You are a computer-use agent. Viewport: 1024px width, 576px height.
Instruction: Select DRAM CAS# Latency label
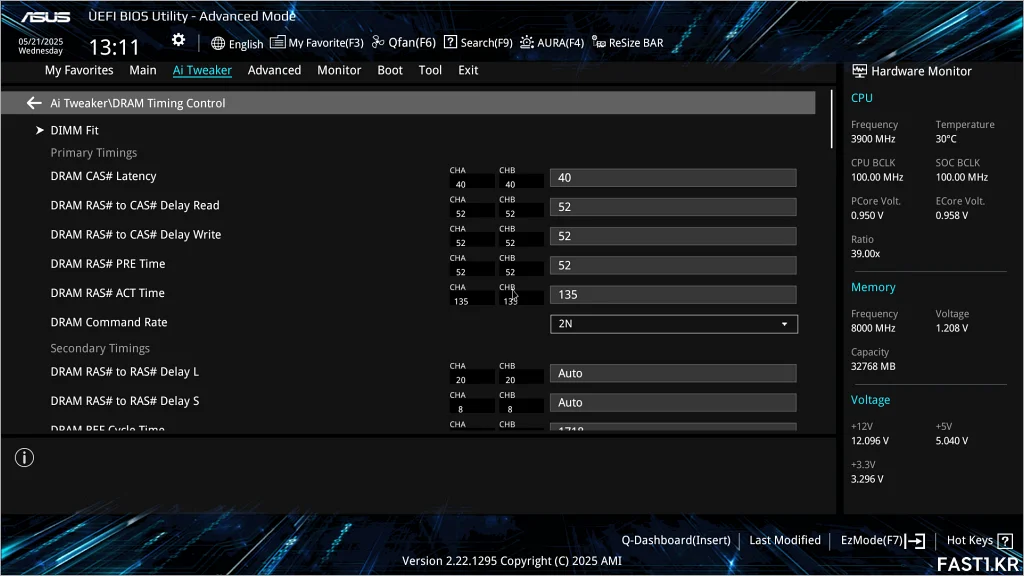103,176
